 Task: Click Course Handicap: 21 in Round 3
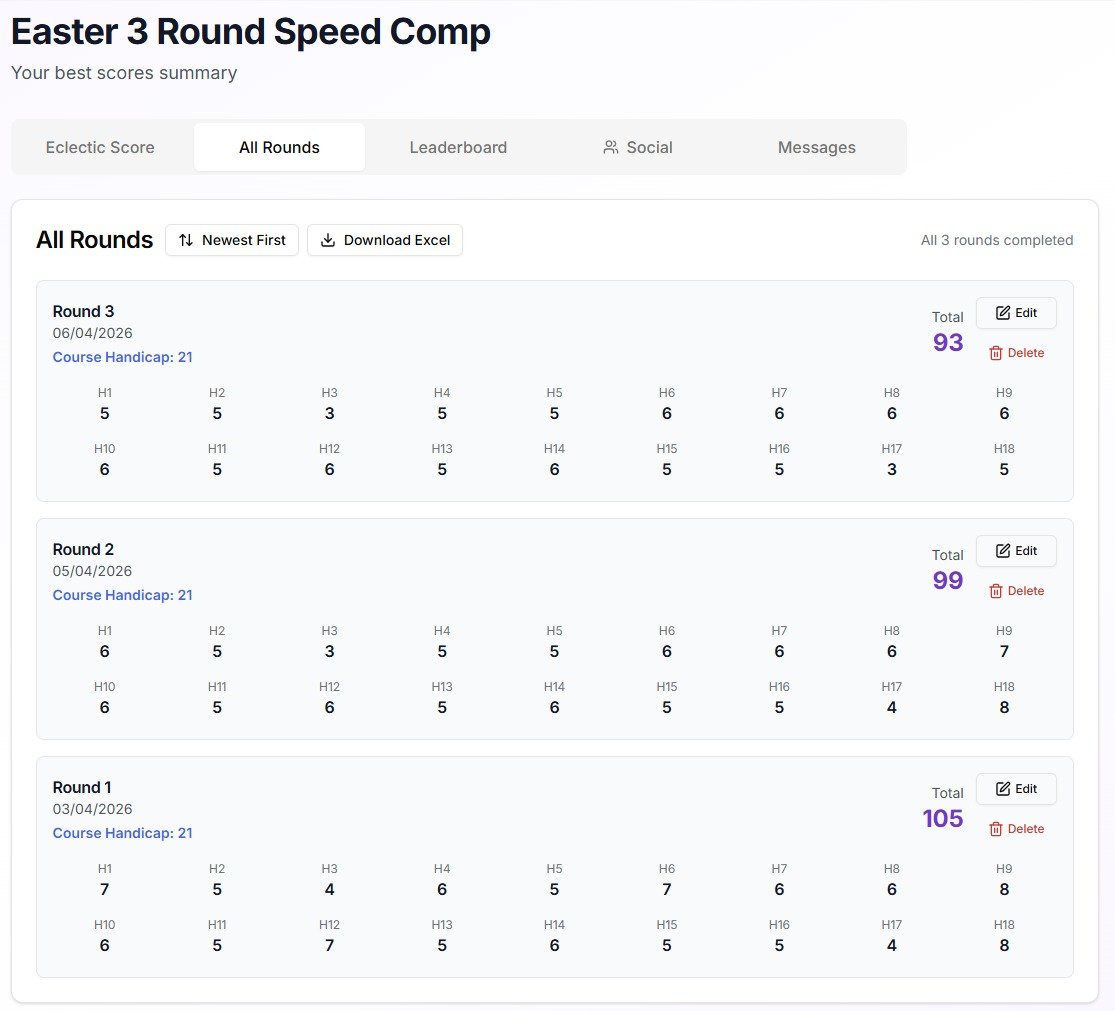coord(122,358)
